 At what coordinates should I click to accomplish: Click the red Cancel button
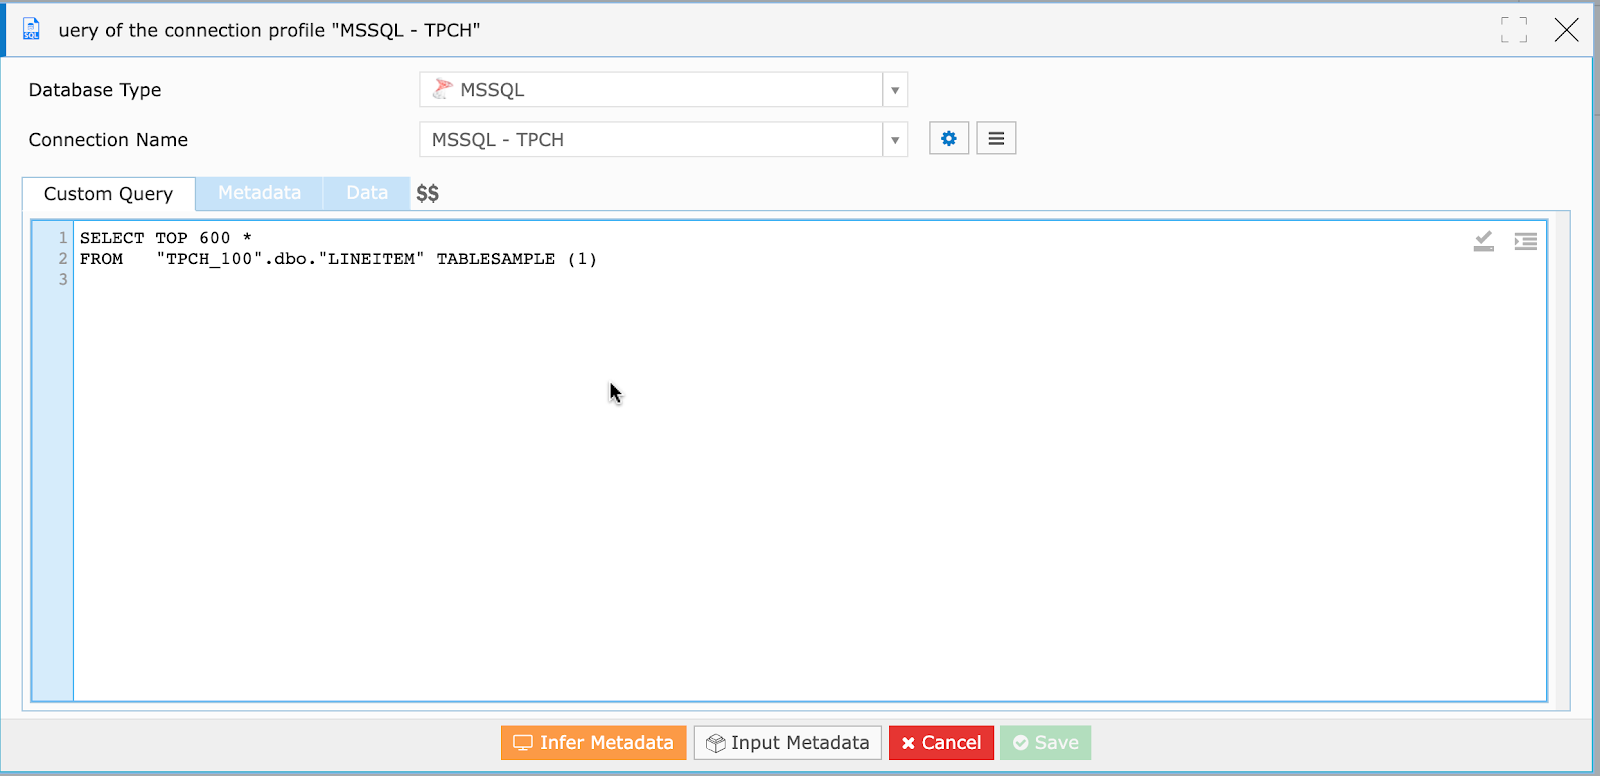pos(941,743)
